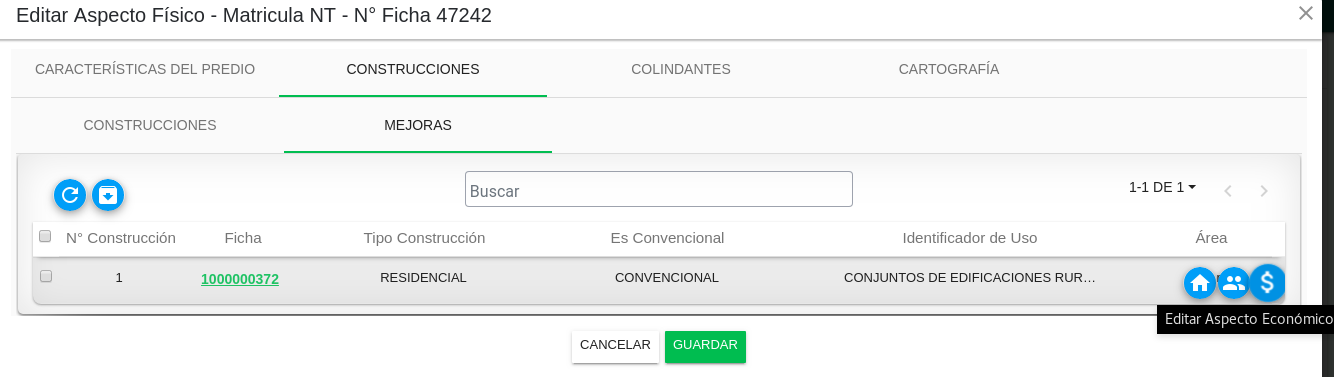Click the blue house icon in row 1

pyautogui.click(x=1200, y=283)
